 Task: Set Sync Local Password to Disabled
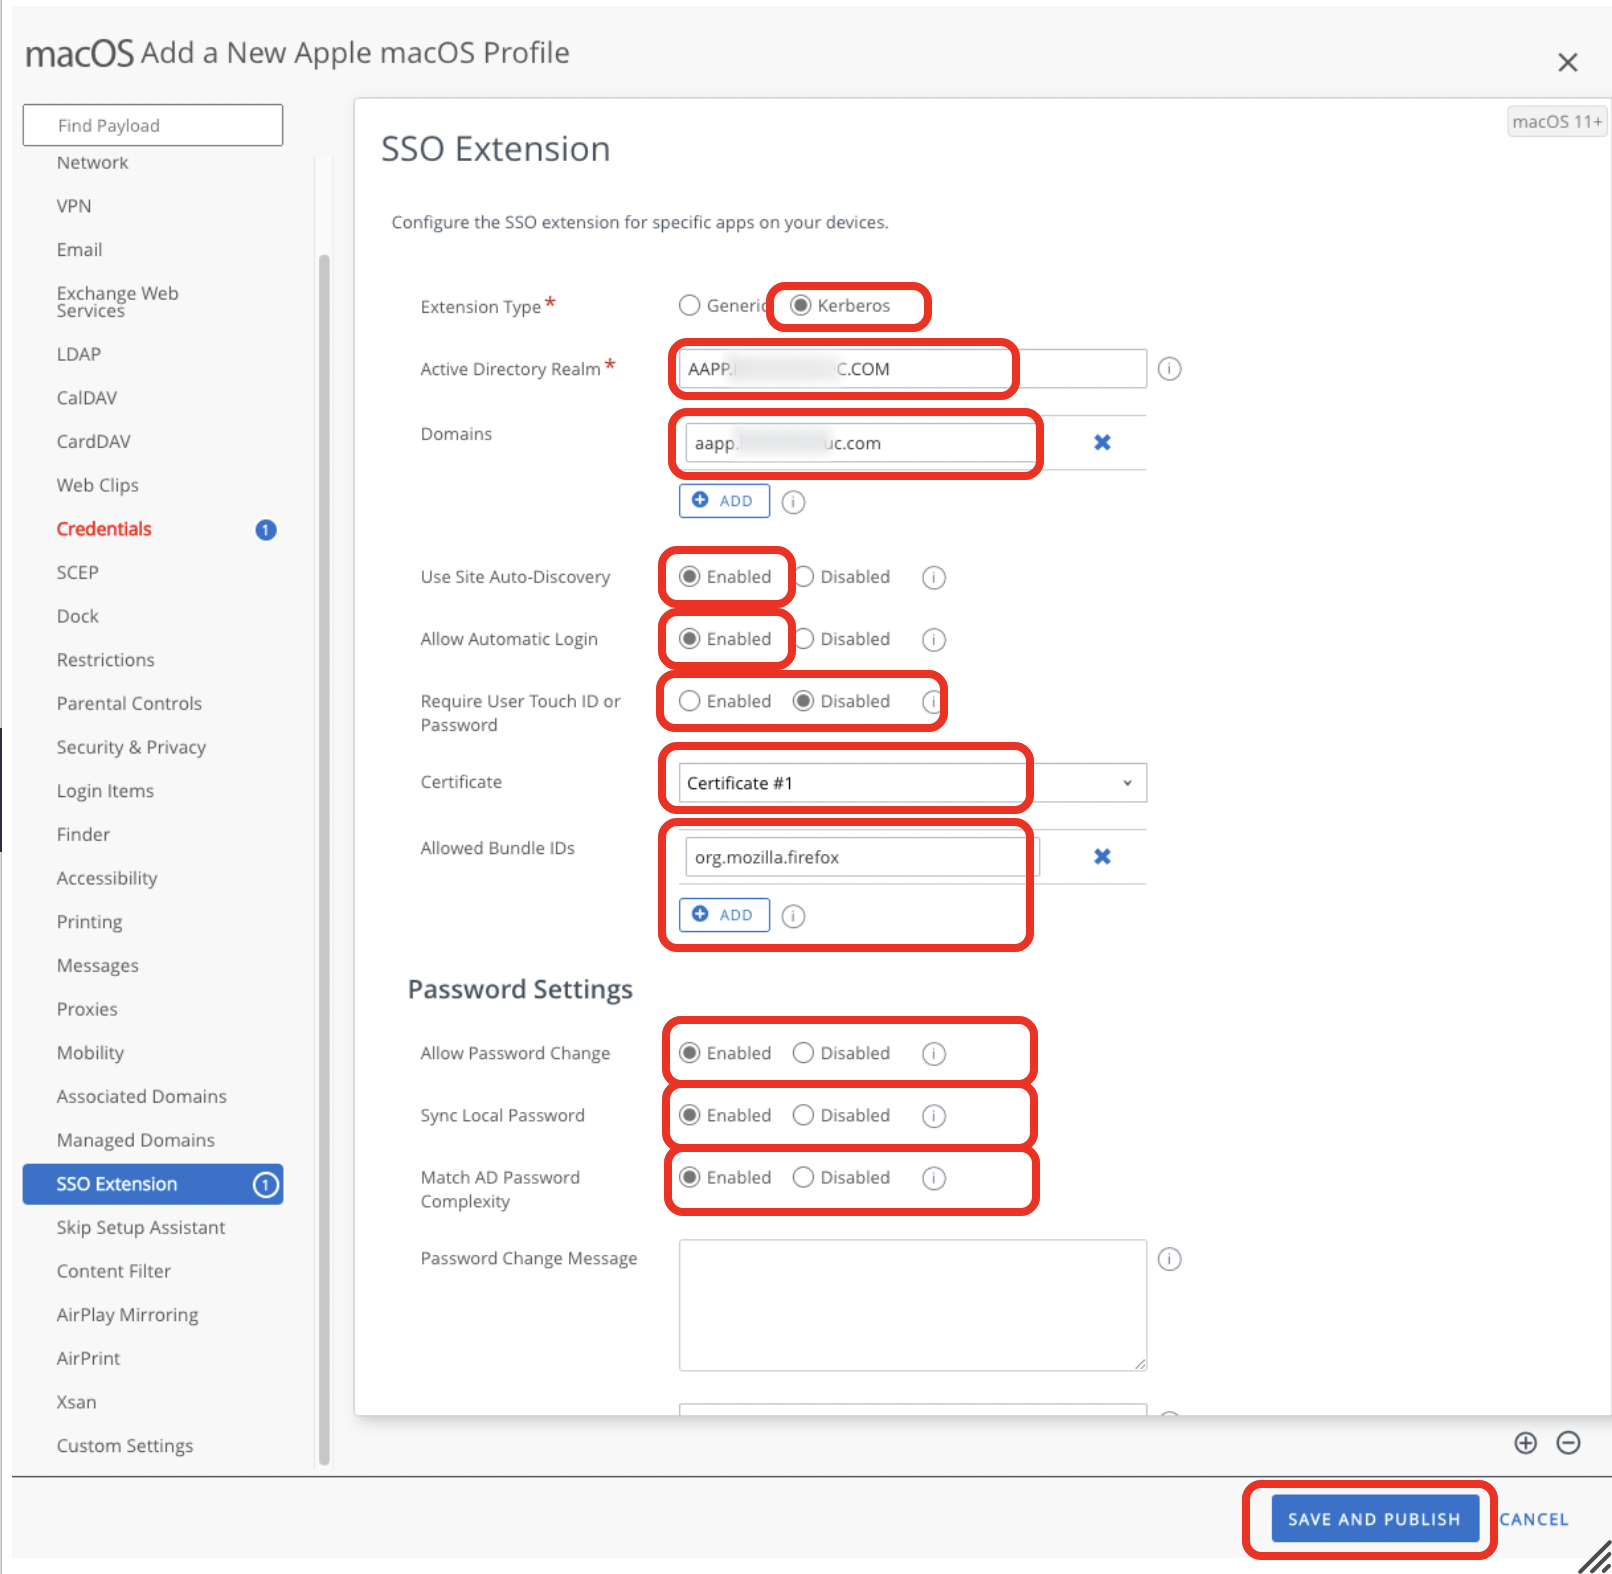point(803,1115)
